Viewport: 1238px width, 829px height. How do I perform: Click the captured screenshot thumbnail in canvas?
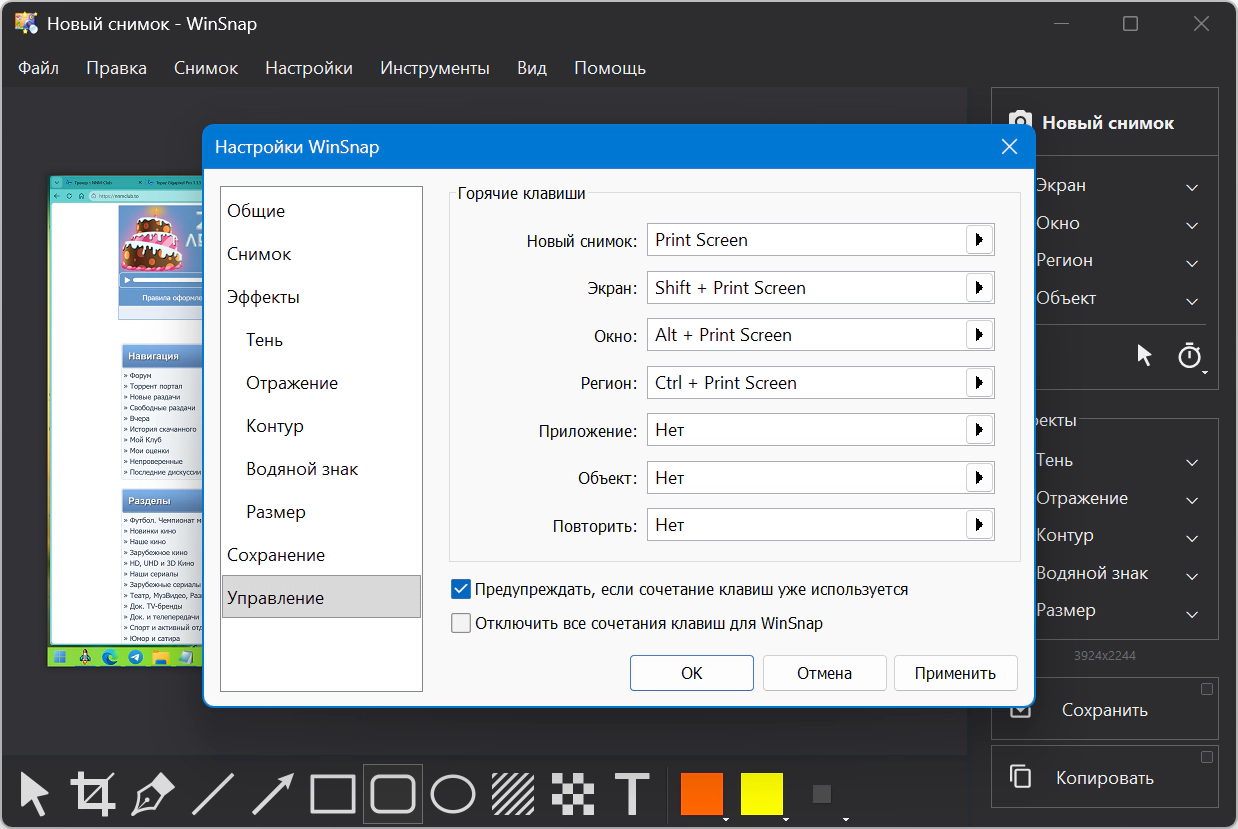126,421
